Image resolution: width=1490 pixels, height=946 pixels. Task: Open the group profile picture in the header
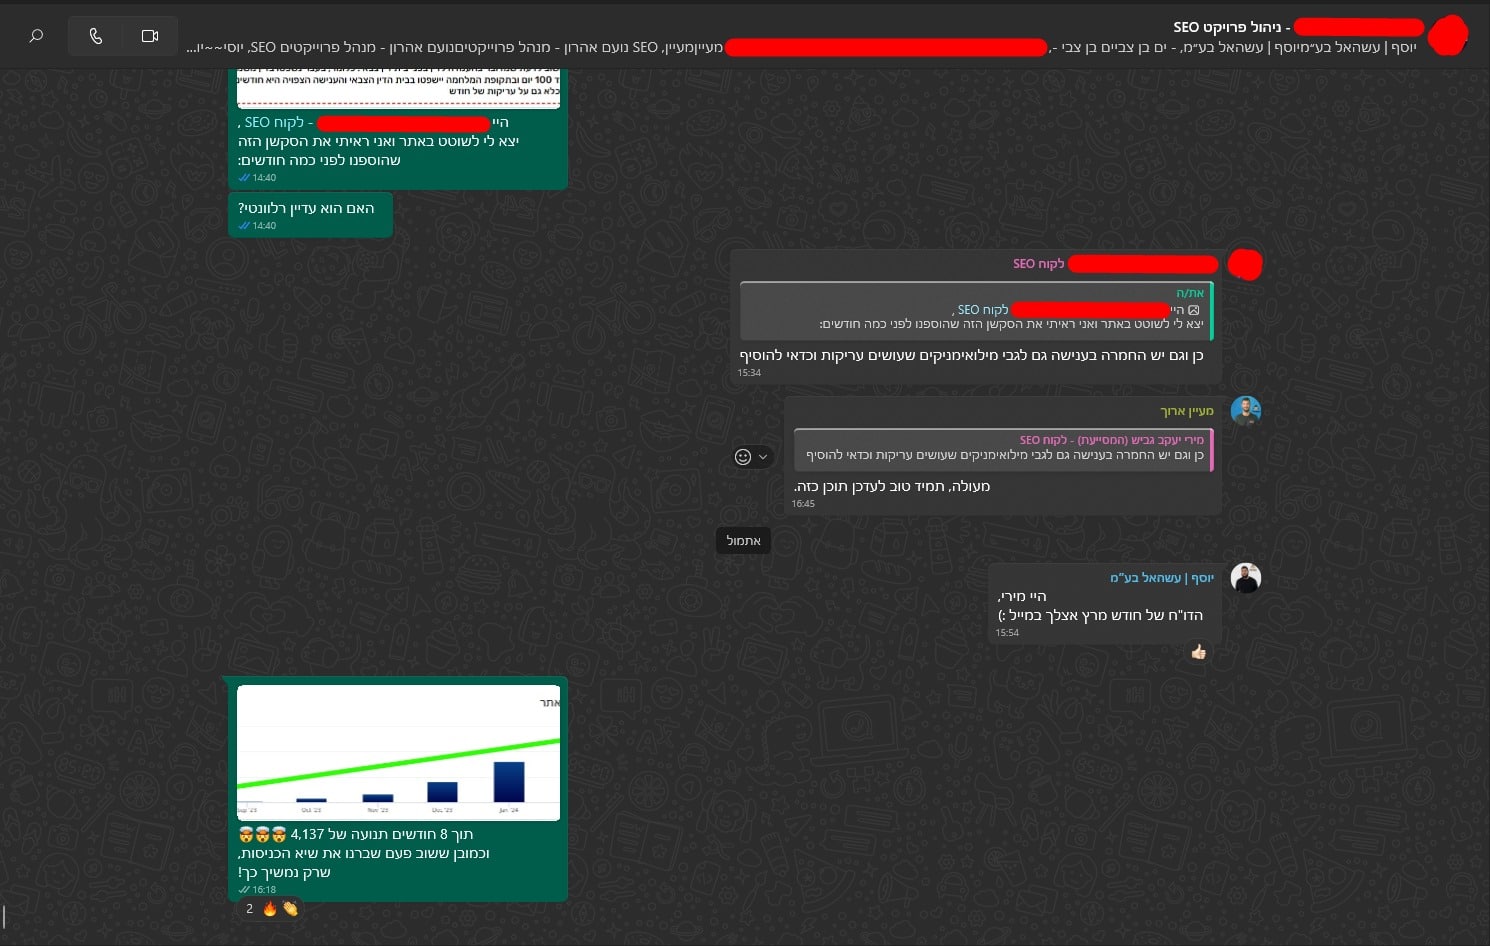1447,36
